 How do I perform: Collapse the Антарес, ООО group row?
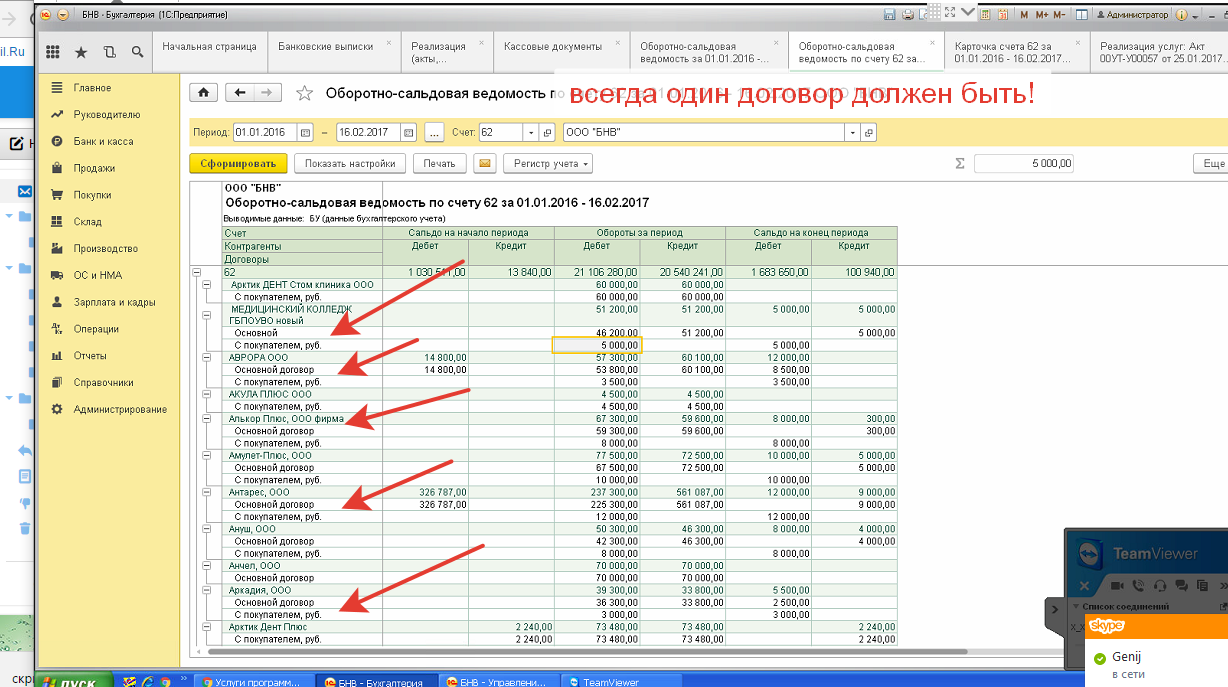pyautogui.click(x=207, y=492)
